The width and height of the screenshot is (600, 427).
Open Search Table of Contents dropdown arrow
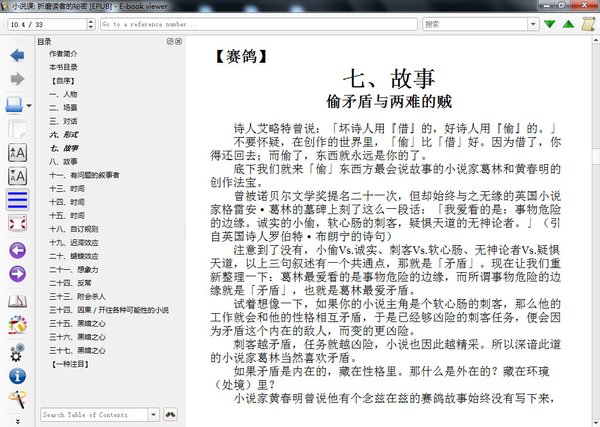[153, 414]
